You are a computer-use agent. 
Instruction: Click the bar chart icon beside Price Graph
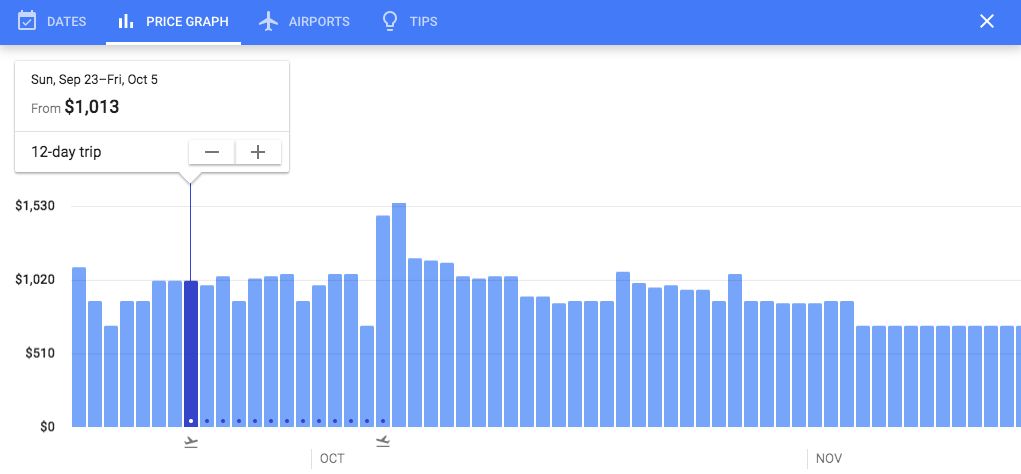(x=126, y=21)
